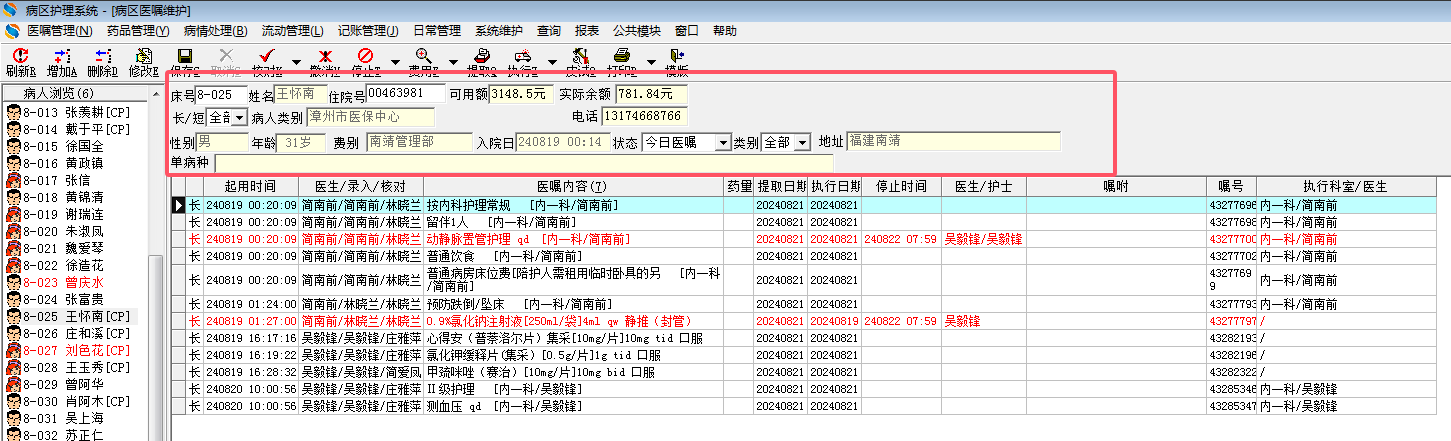Open the dropdown arrow next to 费用F
The image size is (1451, 441).
pos(453,62)
